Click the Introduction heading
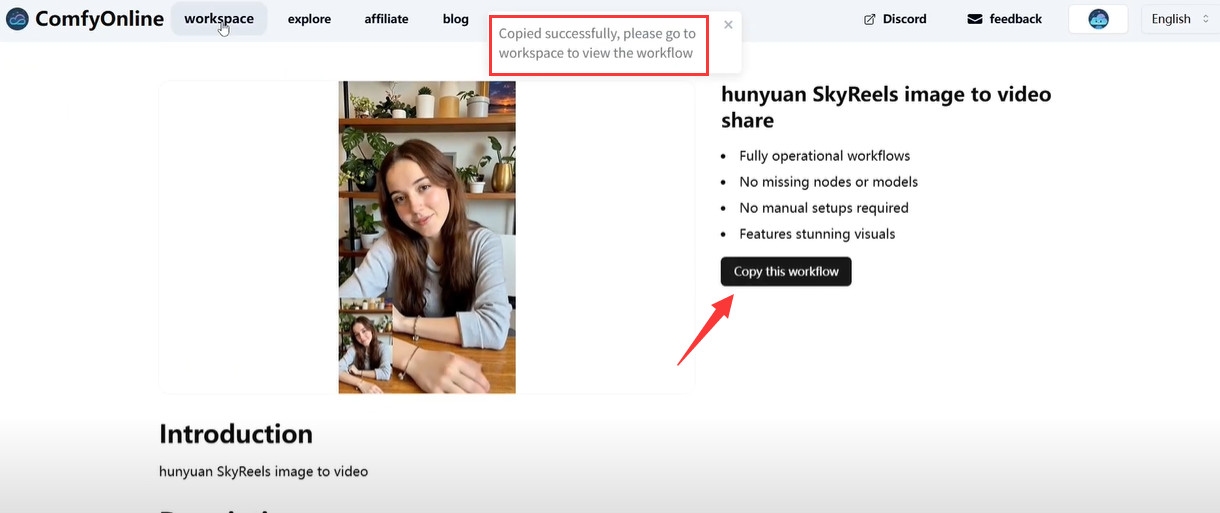Image resolution: width=1220 pixels, height=513 pixels. (x=236, y=434)
